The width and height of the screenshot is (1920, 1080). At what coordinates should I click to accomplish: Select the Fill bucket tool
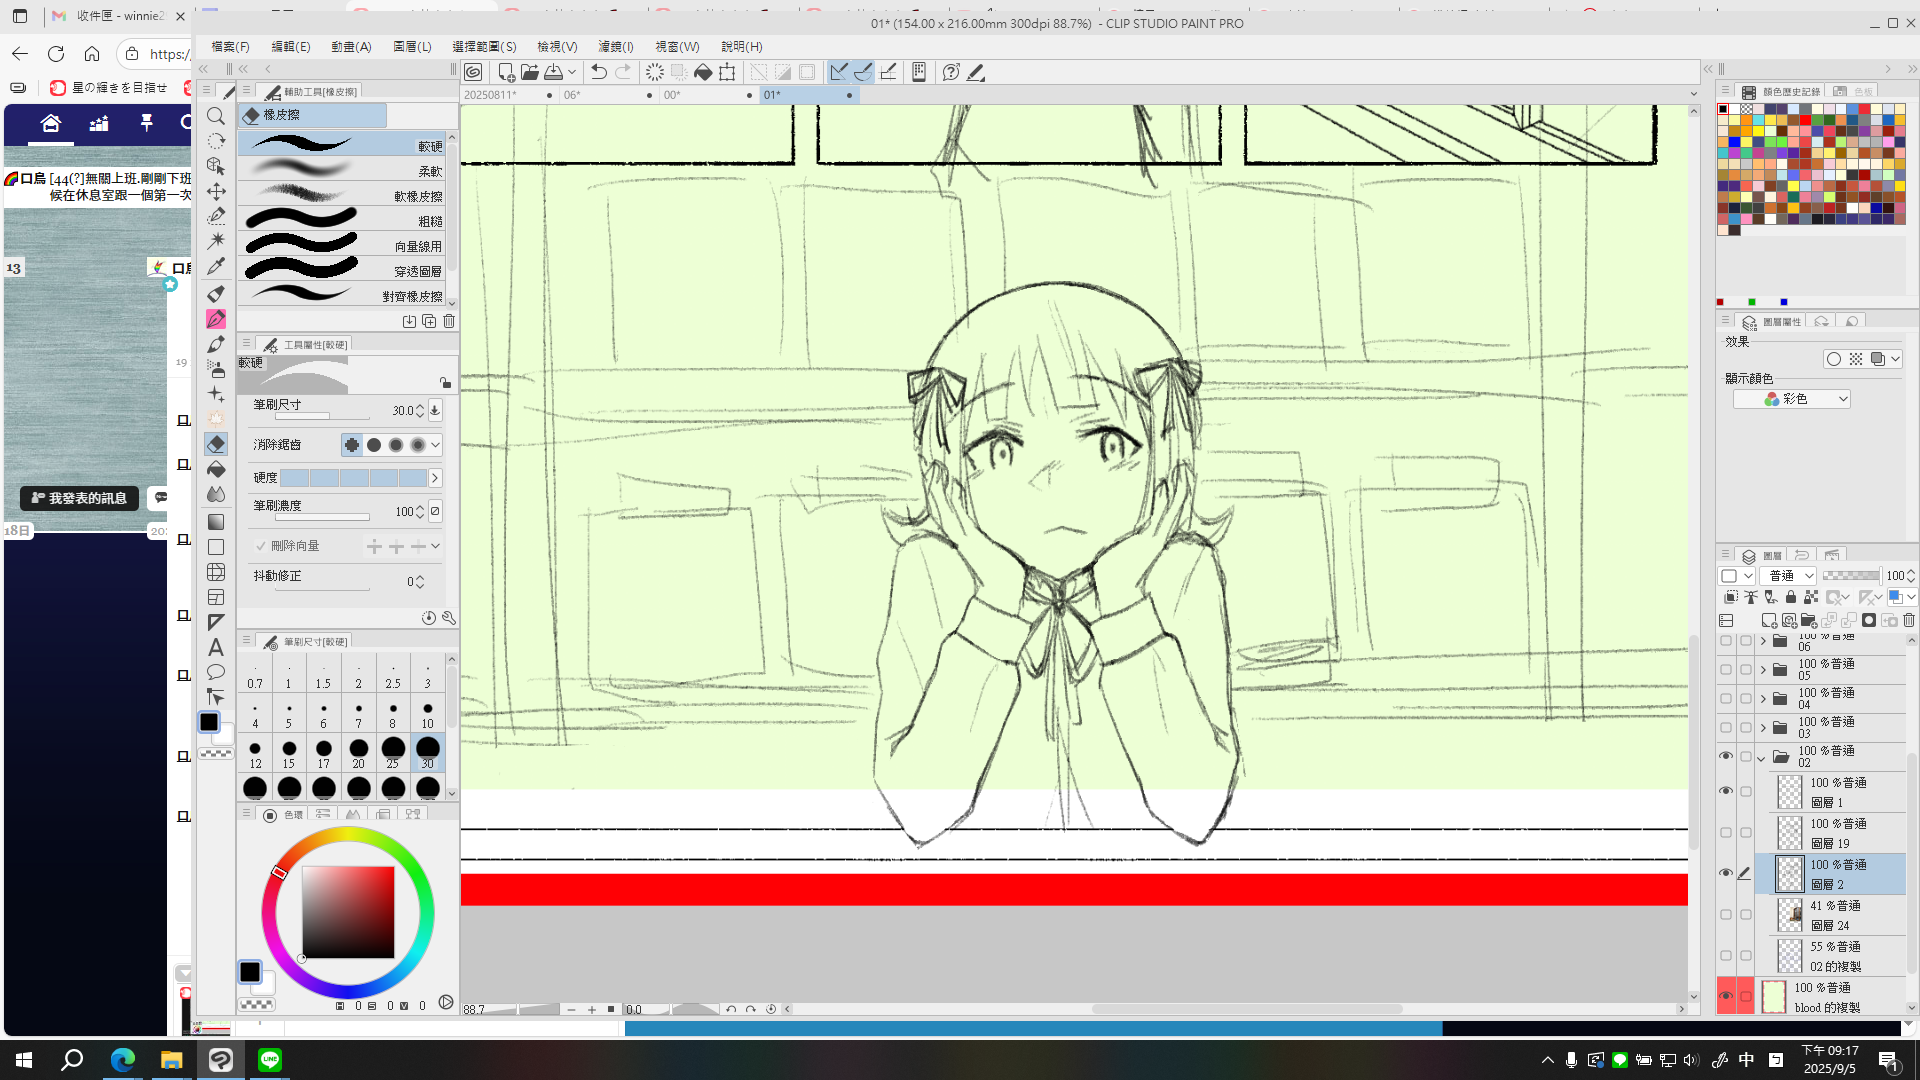coord(216,469)
